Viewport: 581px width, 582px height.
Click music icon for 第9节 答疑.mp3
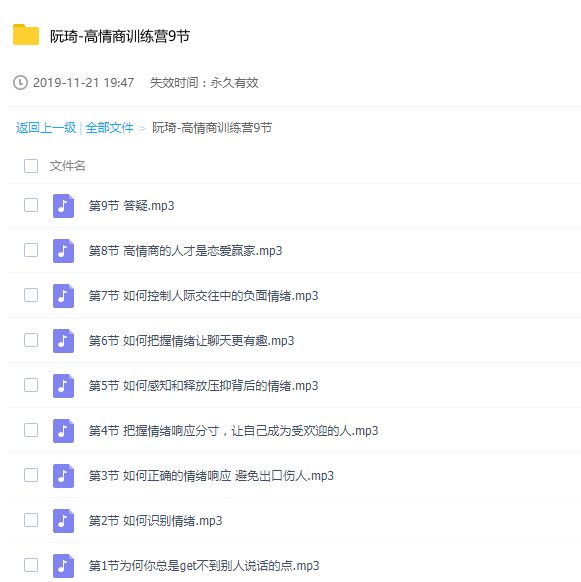(63, 206)
